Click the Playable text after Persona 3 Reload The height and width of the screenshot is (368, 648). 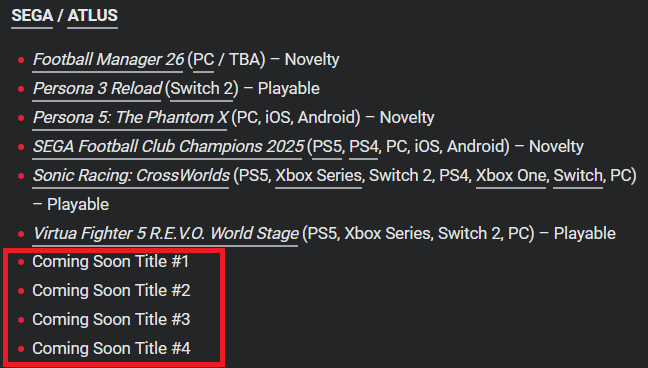tap(288, 88)
